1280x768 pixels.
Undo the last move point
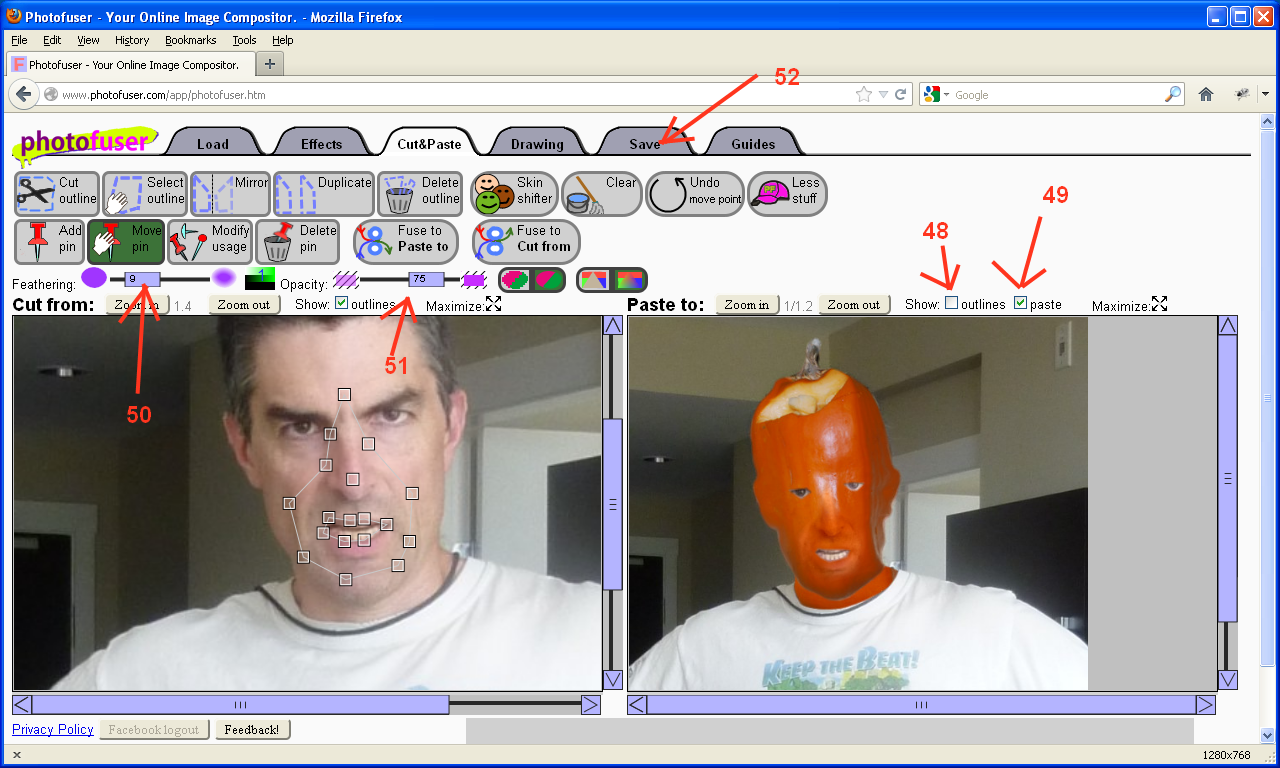[695, 193]
